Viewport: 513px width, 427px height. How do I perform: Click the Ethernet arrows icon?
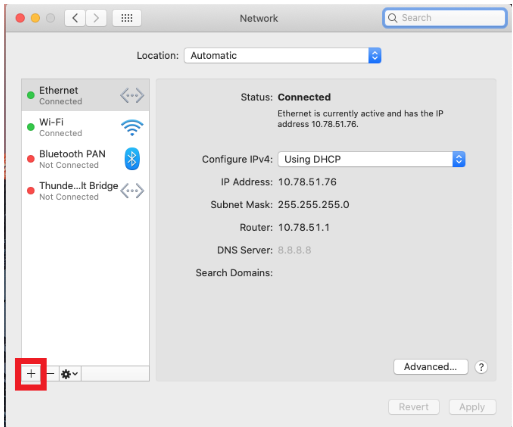(132, 96)
